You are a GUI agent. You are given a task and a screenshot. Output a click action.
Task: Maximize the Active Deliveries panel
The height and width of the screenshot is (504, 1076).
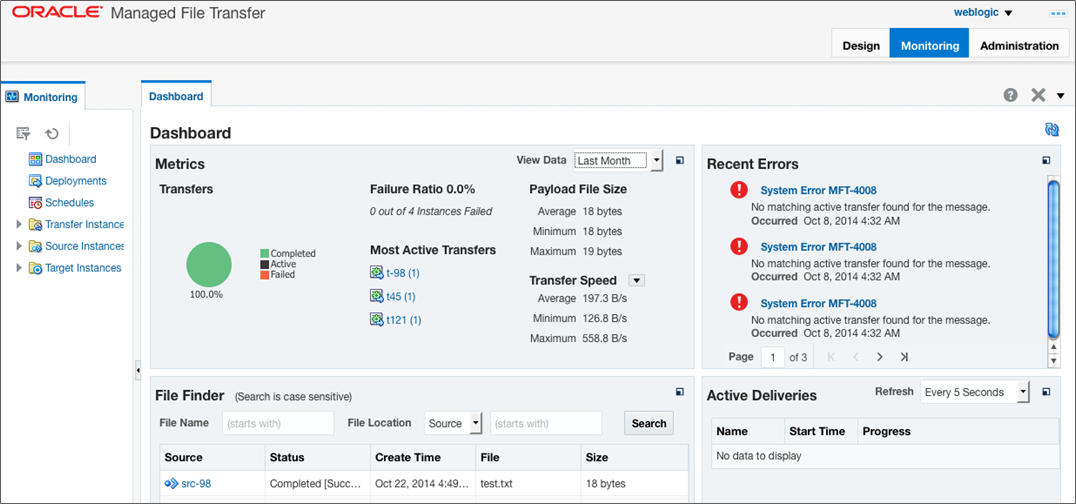pyautogui.click(x=1046, y=391)
